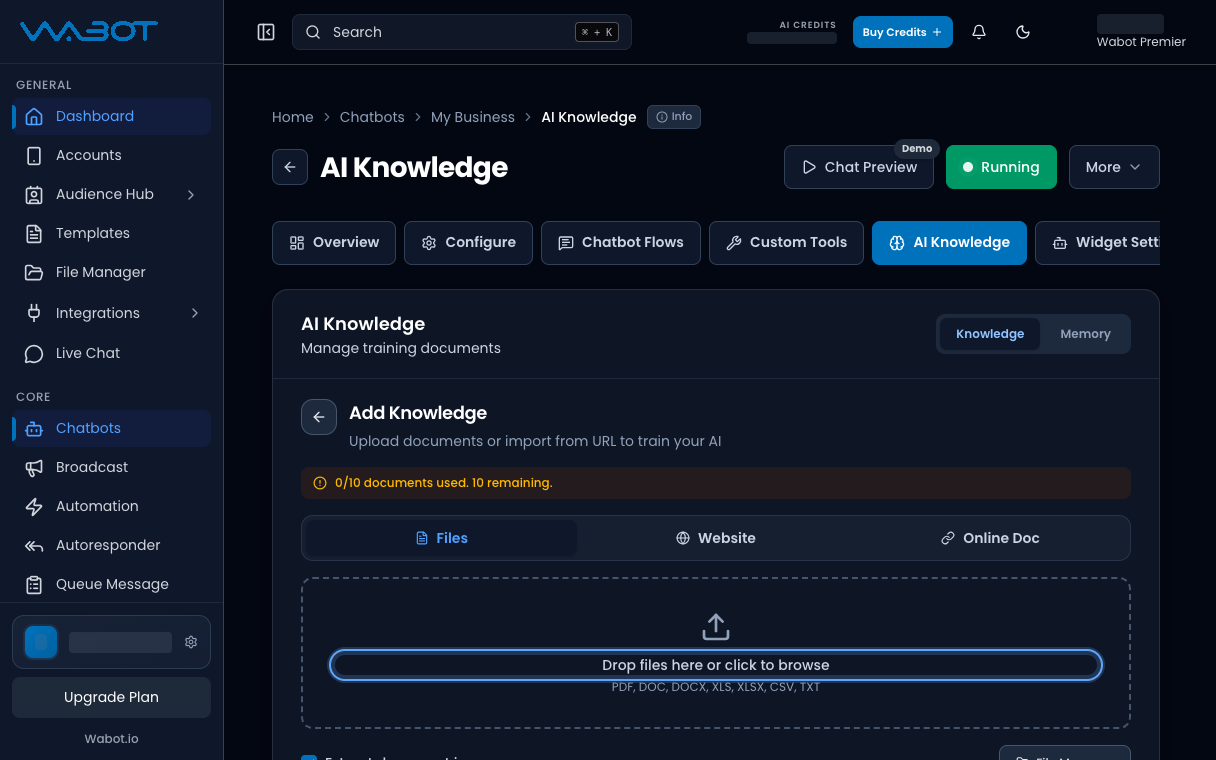Open File Manager folder icon in sidebar
This screenshot has width=1216, height=760.
(x=34, y=272)
